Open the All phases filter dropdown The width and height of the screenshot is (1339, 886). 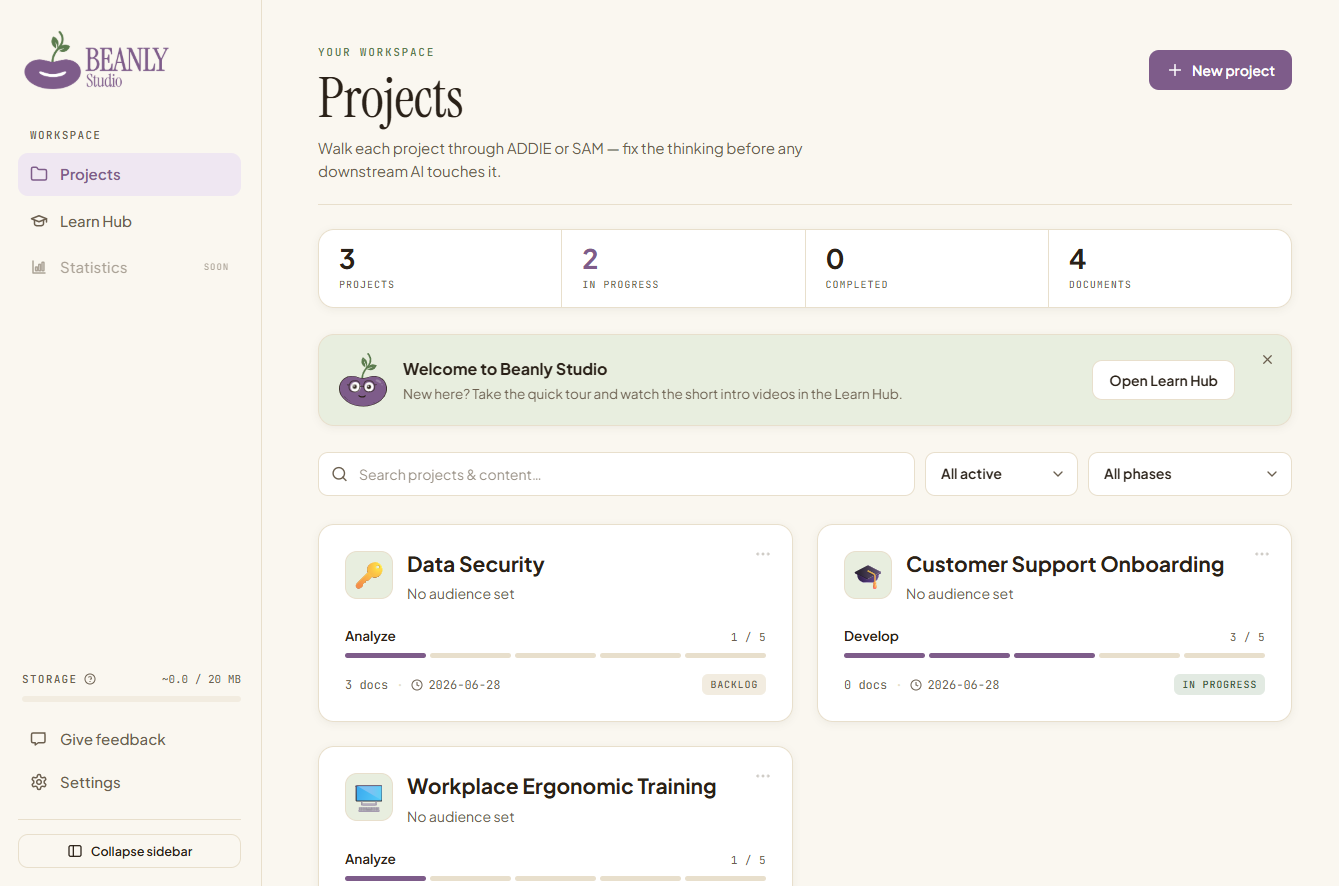click(x=1190, y=474)
